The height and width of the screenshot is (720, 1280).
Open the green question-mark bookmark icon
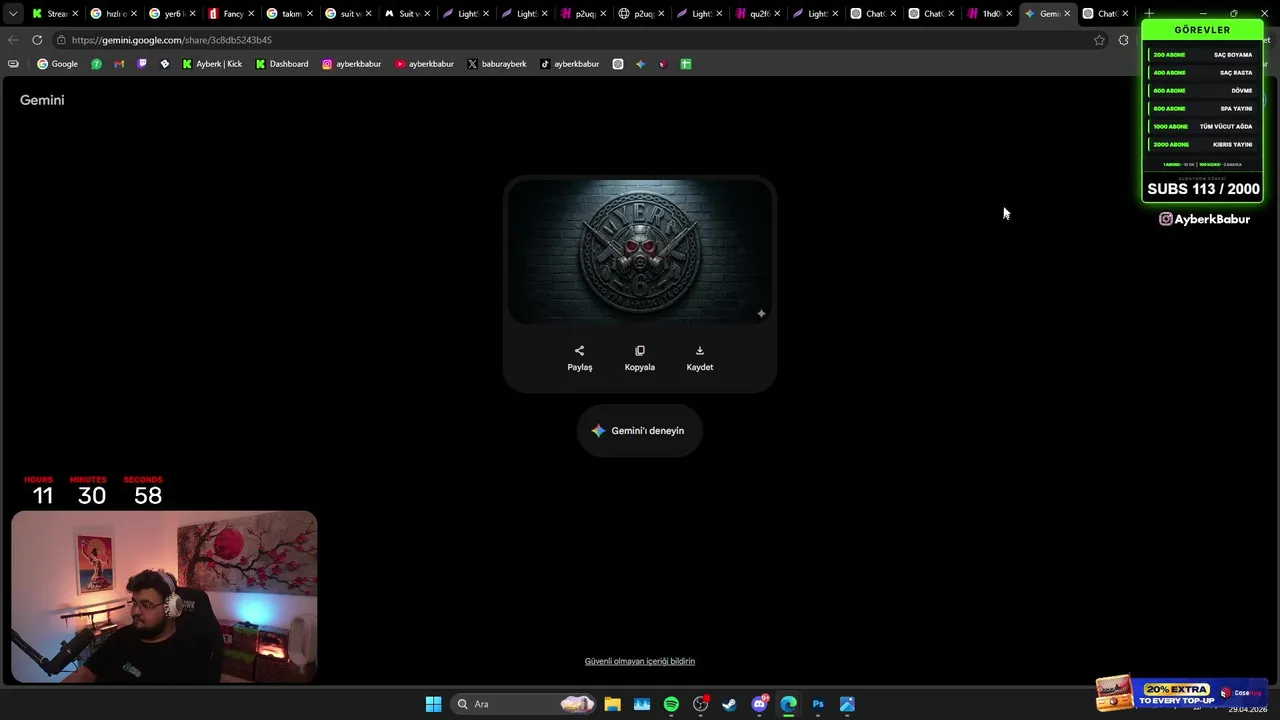[x=96, y=64]
